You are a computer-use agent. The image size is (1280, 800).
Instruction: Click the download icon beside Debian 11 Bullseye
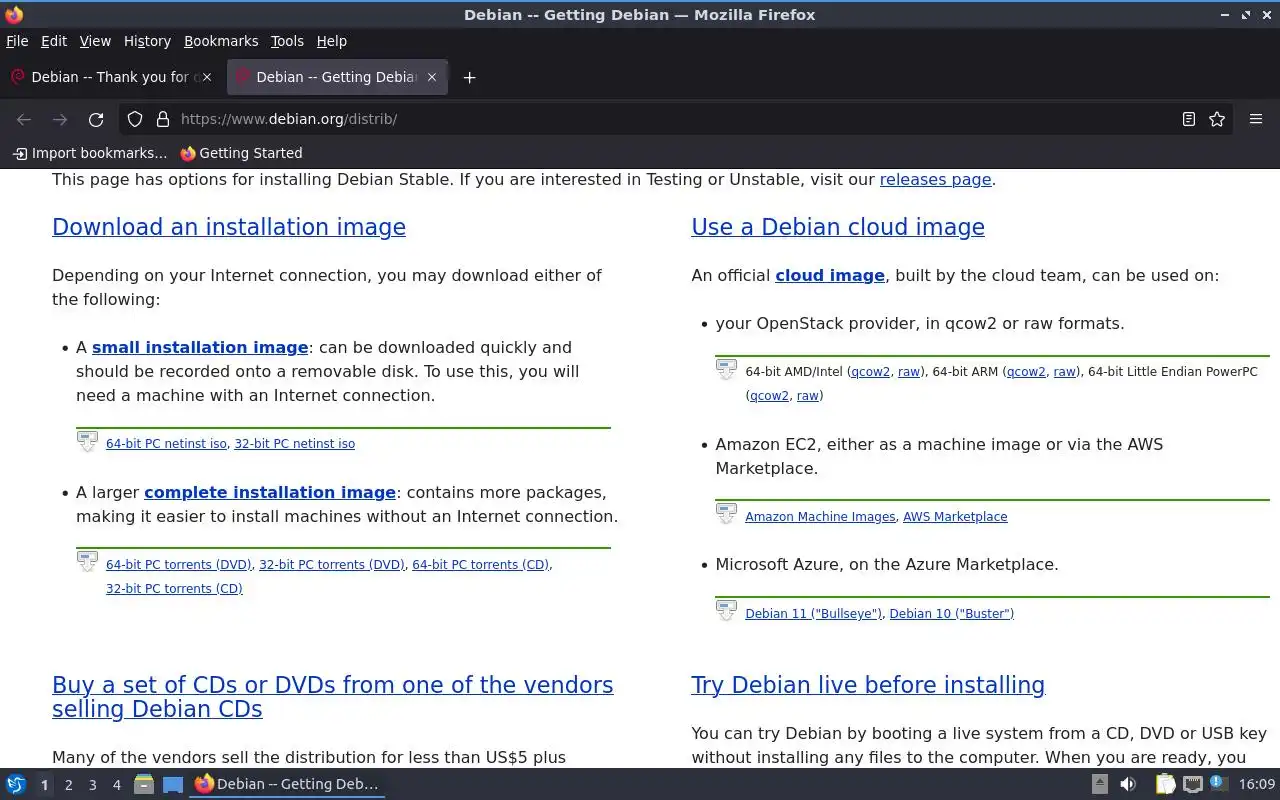tap(726, 611)
